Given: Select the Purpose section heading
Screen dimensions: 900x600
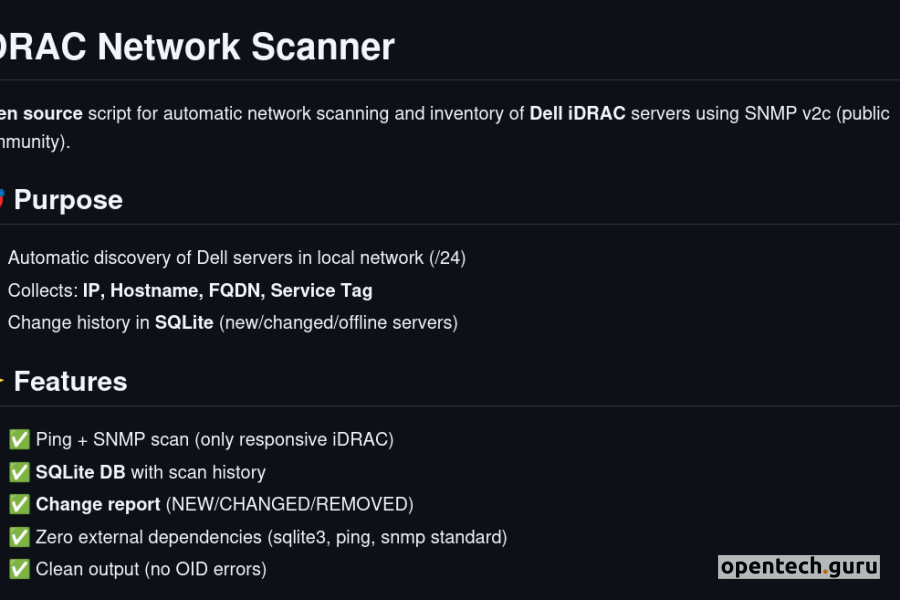Looking at the screenshot, I should coord(68,200).
